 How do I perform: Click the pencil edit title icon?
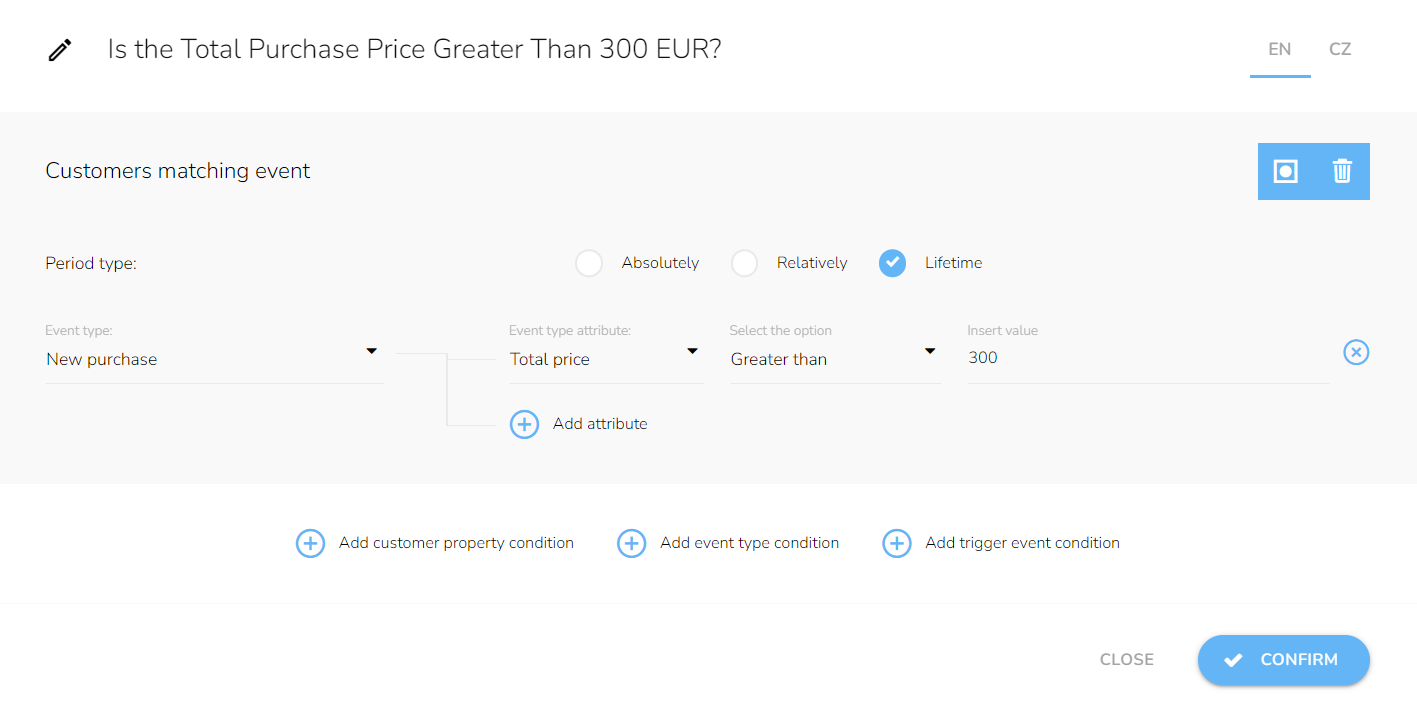(60, 50)
